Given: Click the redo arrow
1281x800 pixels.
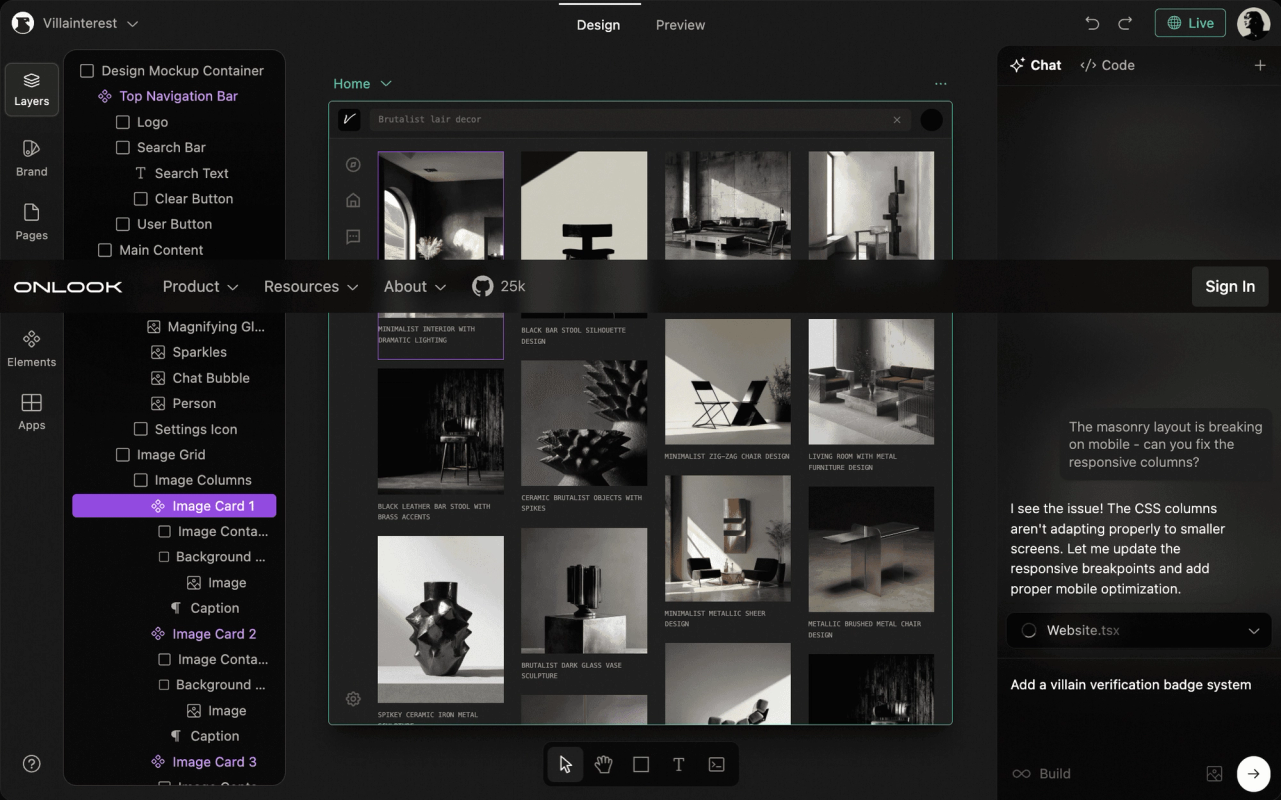Looking at the screenshot, I should [x=1125, y=24].
